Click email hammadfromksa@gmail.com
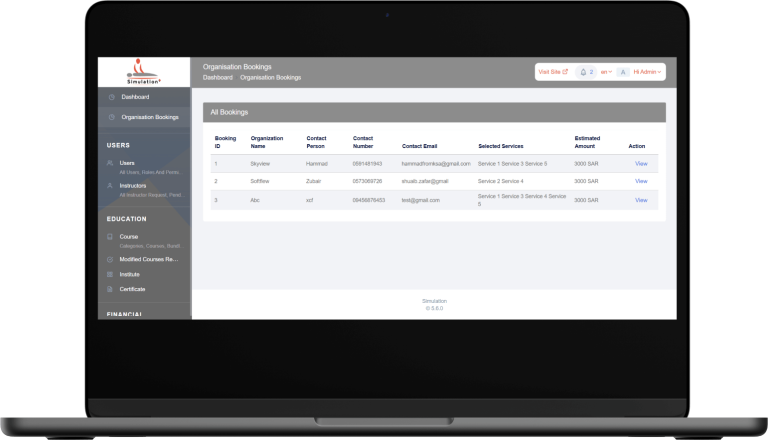Screen dimensions: 768x440 (436, 164)
